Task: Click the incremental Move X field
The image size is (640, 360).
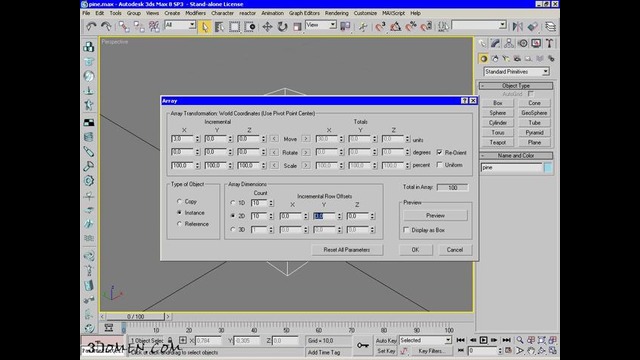Action: point(182,139)
